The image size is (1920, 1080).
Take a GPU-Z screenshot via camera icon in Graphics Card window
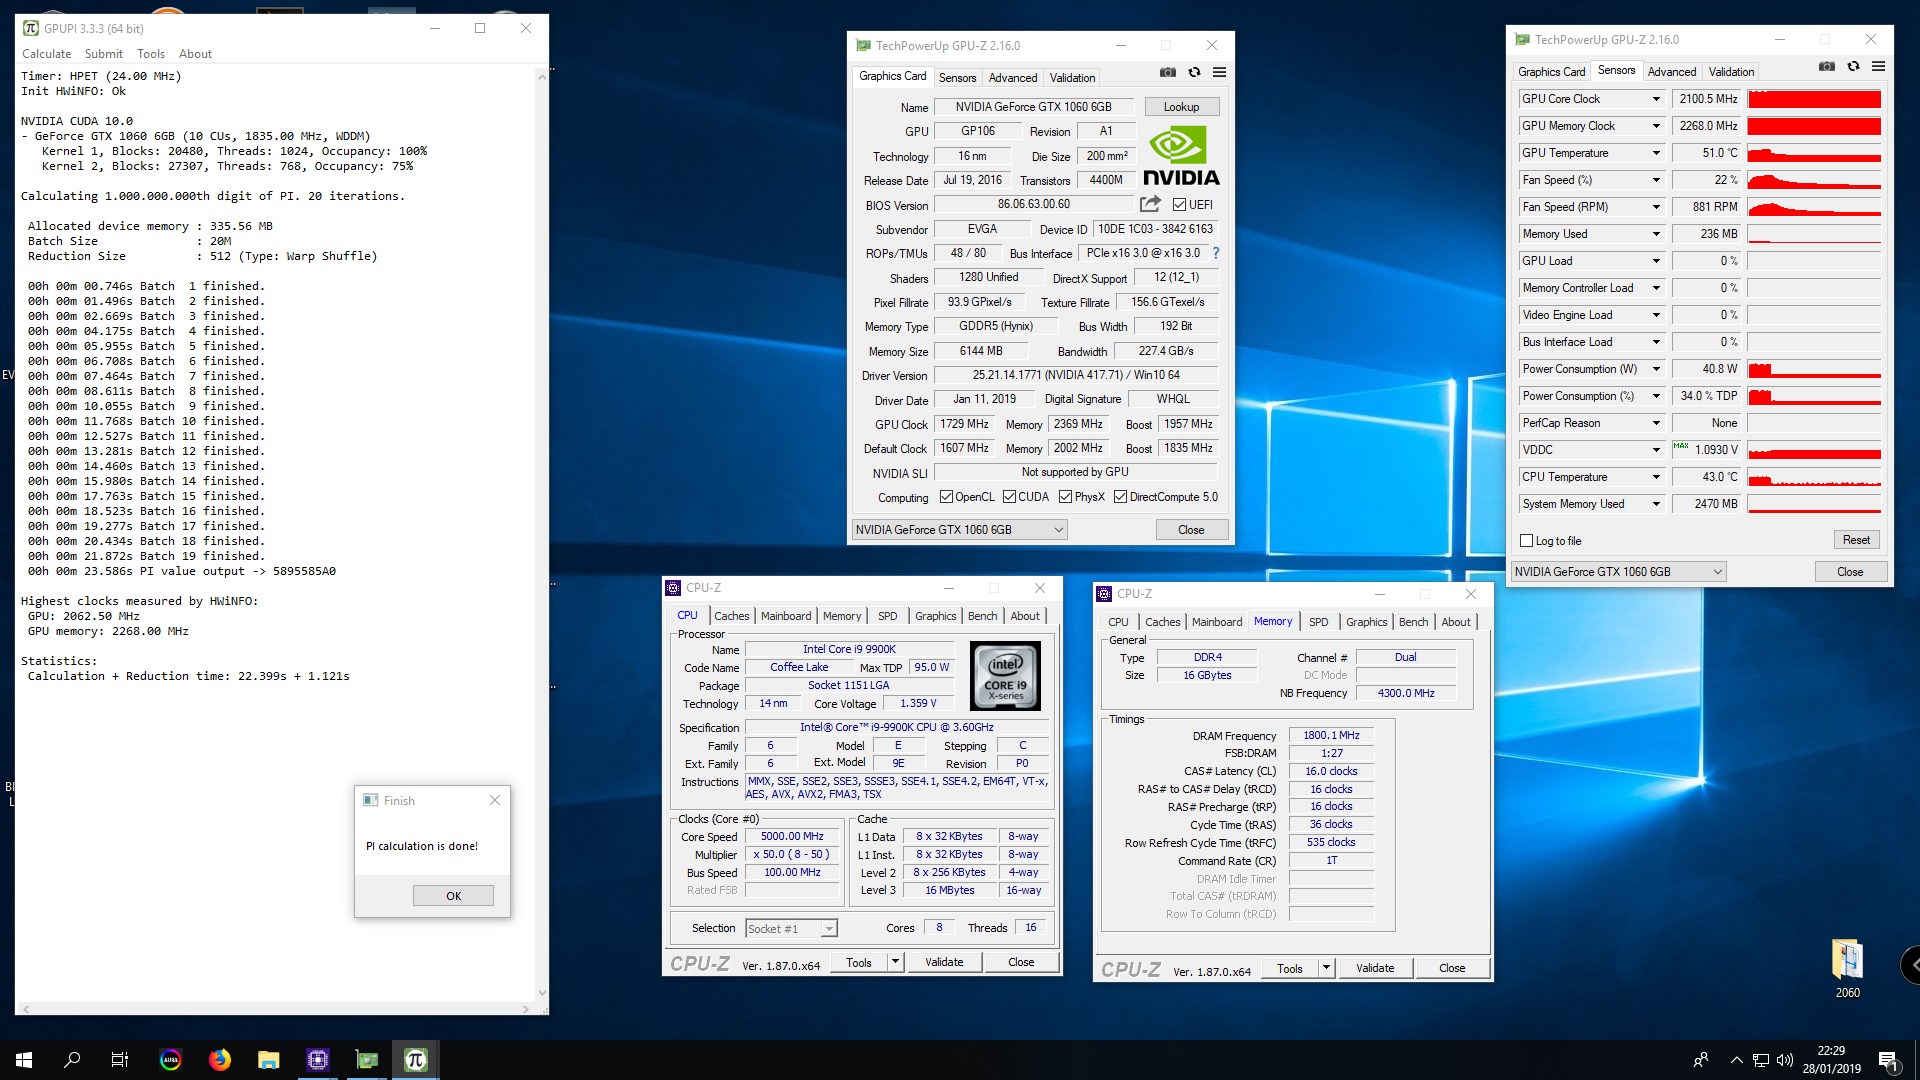click(x=1167, y=72)
